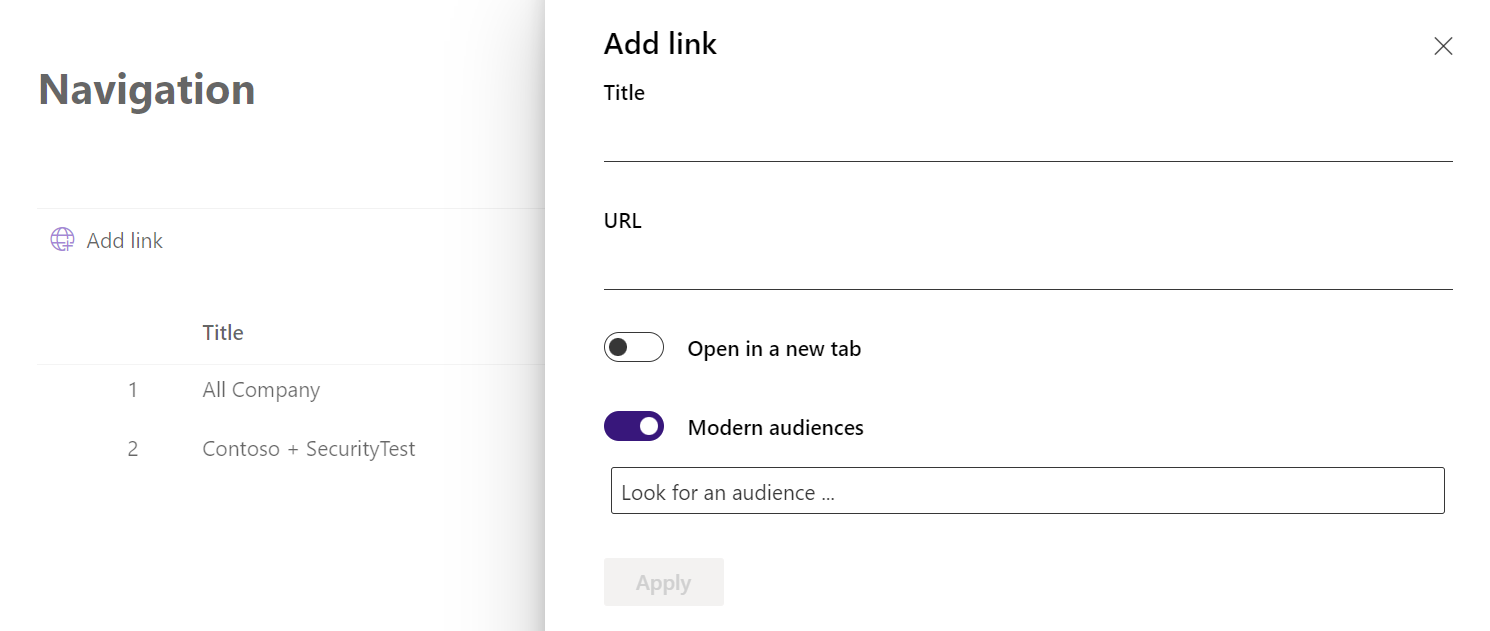
Task: Click the Apply button
Action: [664, 582]
